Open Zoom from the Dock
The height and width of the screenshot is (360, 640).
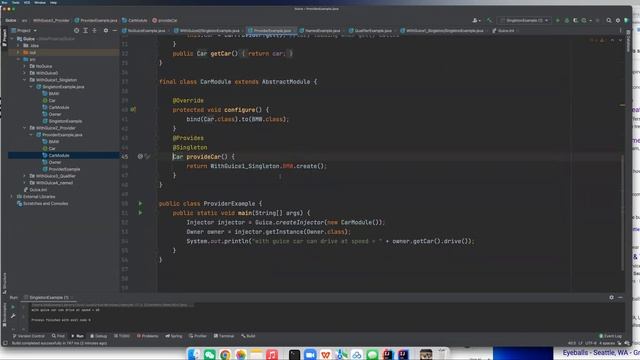pyautogui.click(x=310, y=354)
